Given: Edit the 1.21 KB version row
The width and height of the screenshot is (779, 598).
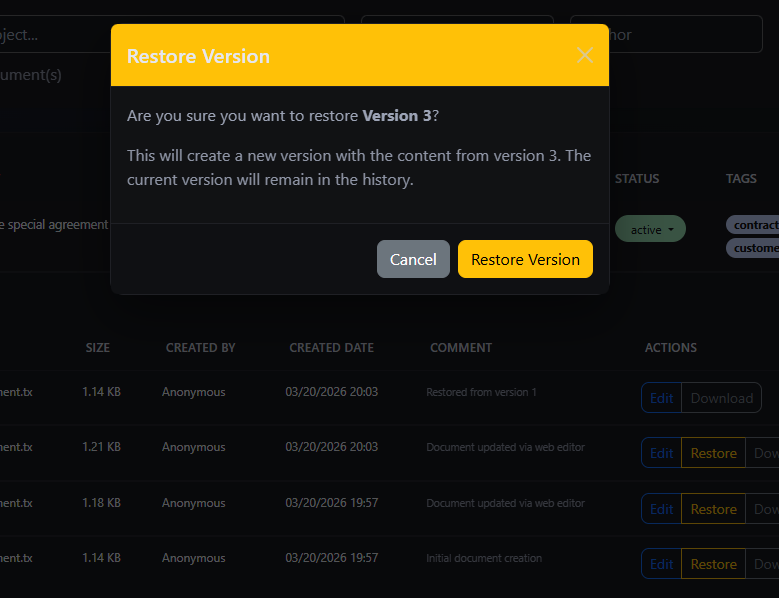Looking at the screenshot, I should click(x=661, y=453).
